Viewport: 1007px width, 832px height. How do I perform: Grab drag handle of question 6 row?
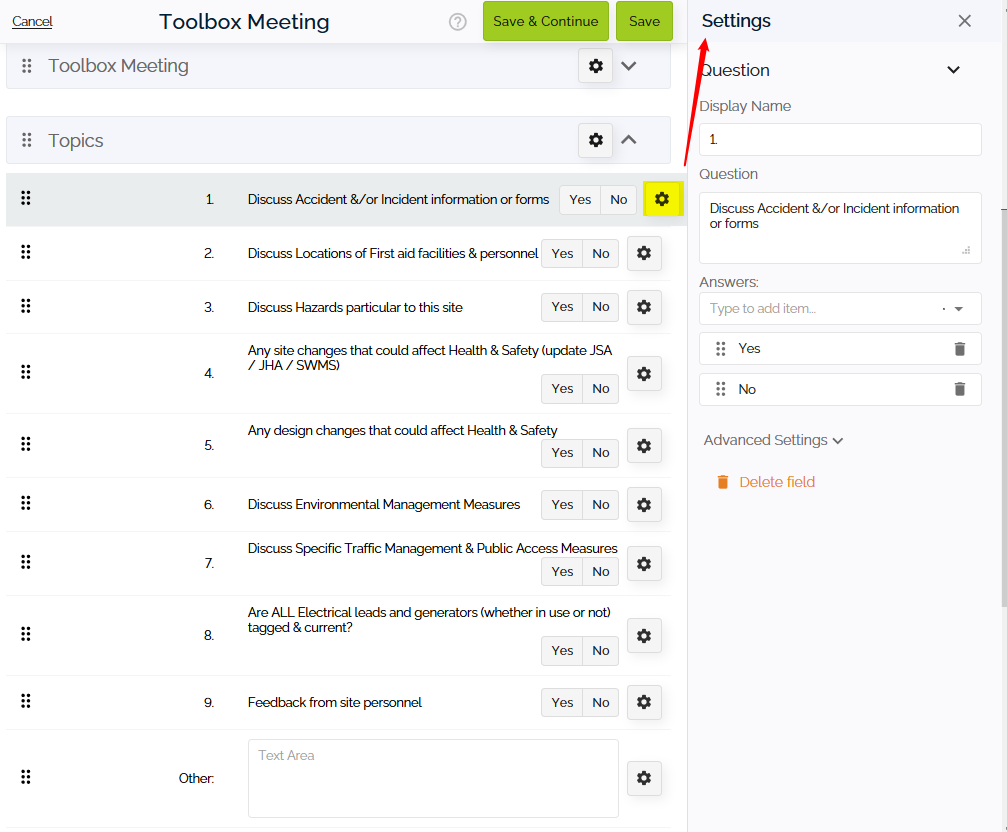point(26,503)
